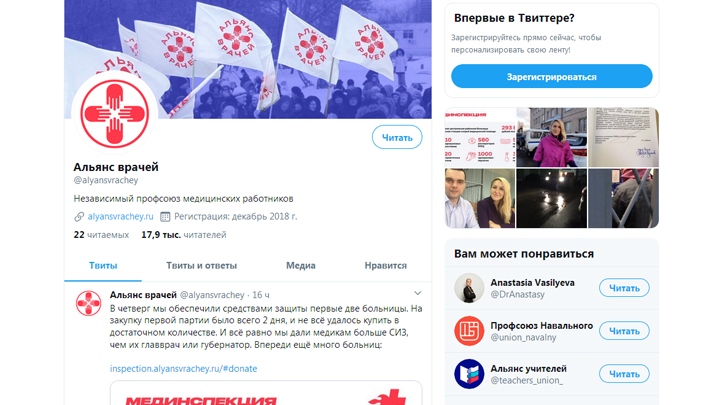Select the Нравится tab

pos(386,265)
